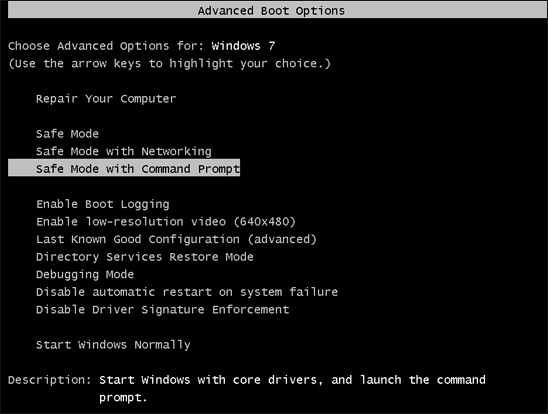Choose Enable Boot Logging
Screen dimensions: 548x414
(x=103, y=204)
